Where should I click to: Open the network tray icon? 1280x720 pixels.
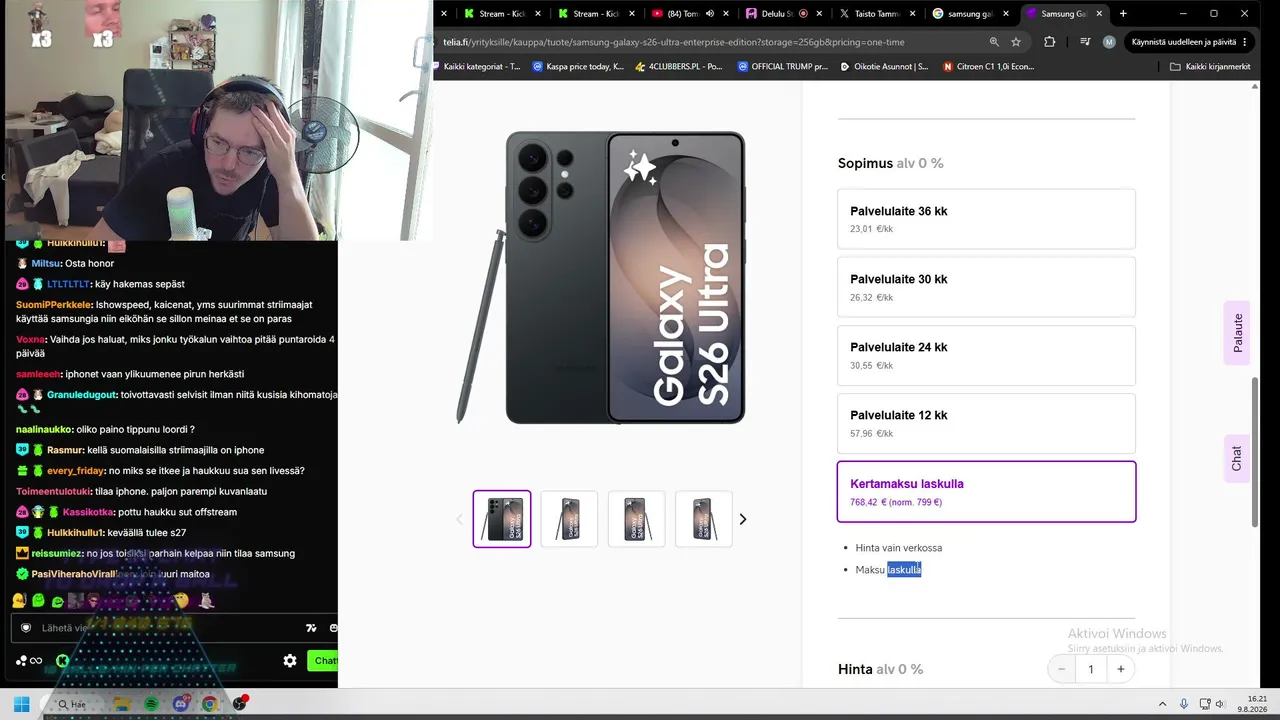point(1205,704)
